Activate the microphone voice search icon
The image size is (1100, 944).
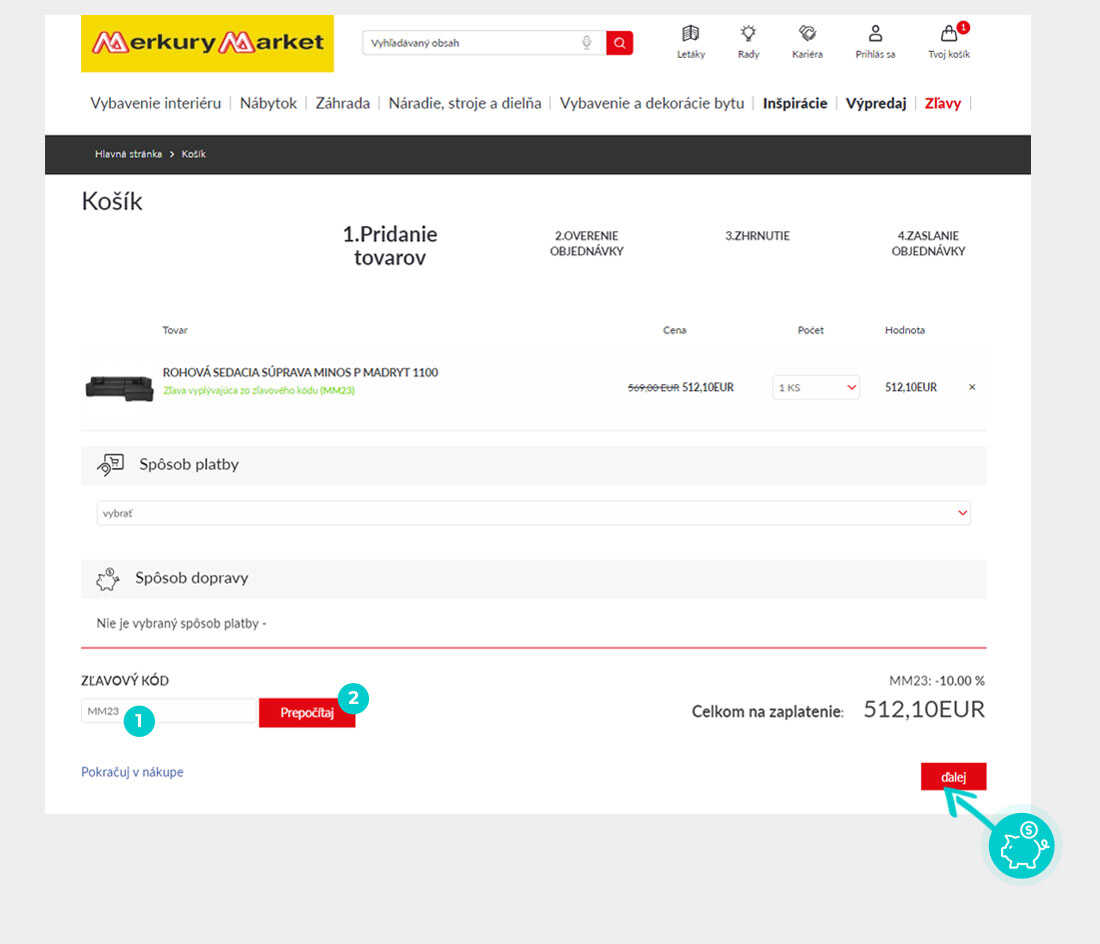586,43
